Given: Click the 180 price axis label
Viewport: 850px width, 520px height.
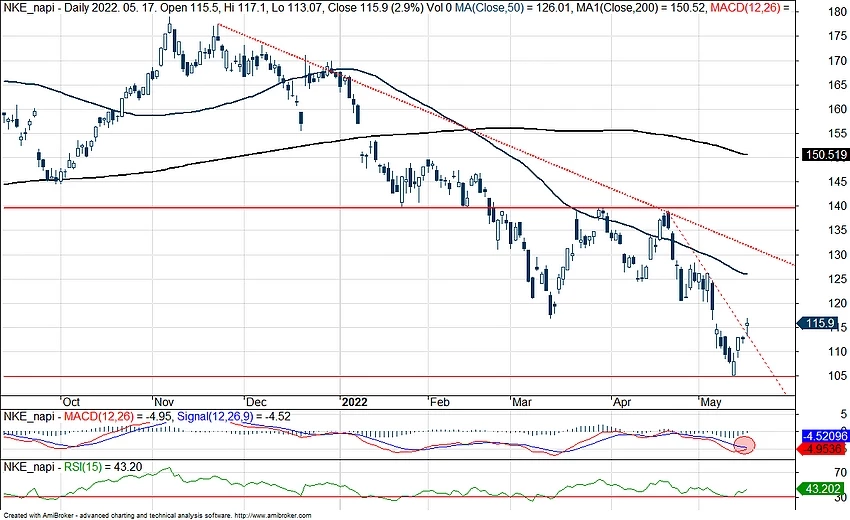Looking at the screenshot, I should click(837, 12).
